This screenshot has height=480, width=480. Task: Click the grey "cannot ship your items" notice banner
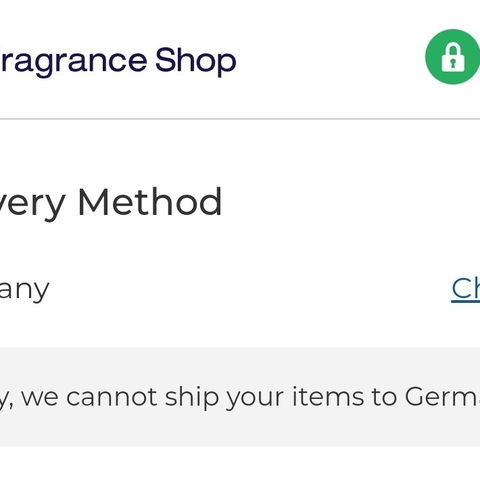click(x=240, y=397)
